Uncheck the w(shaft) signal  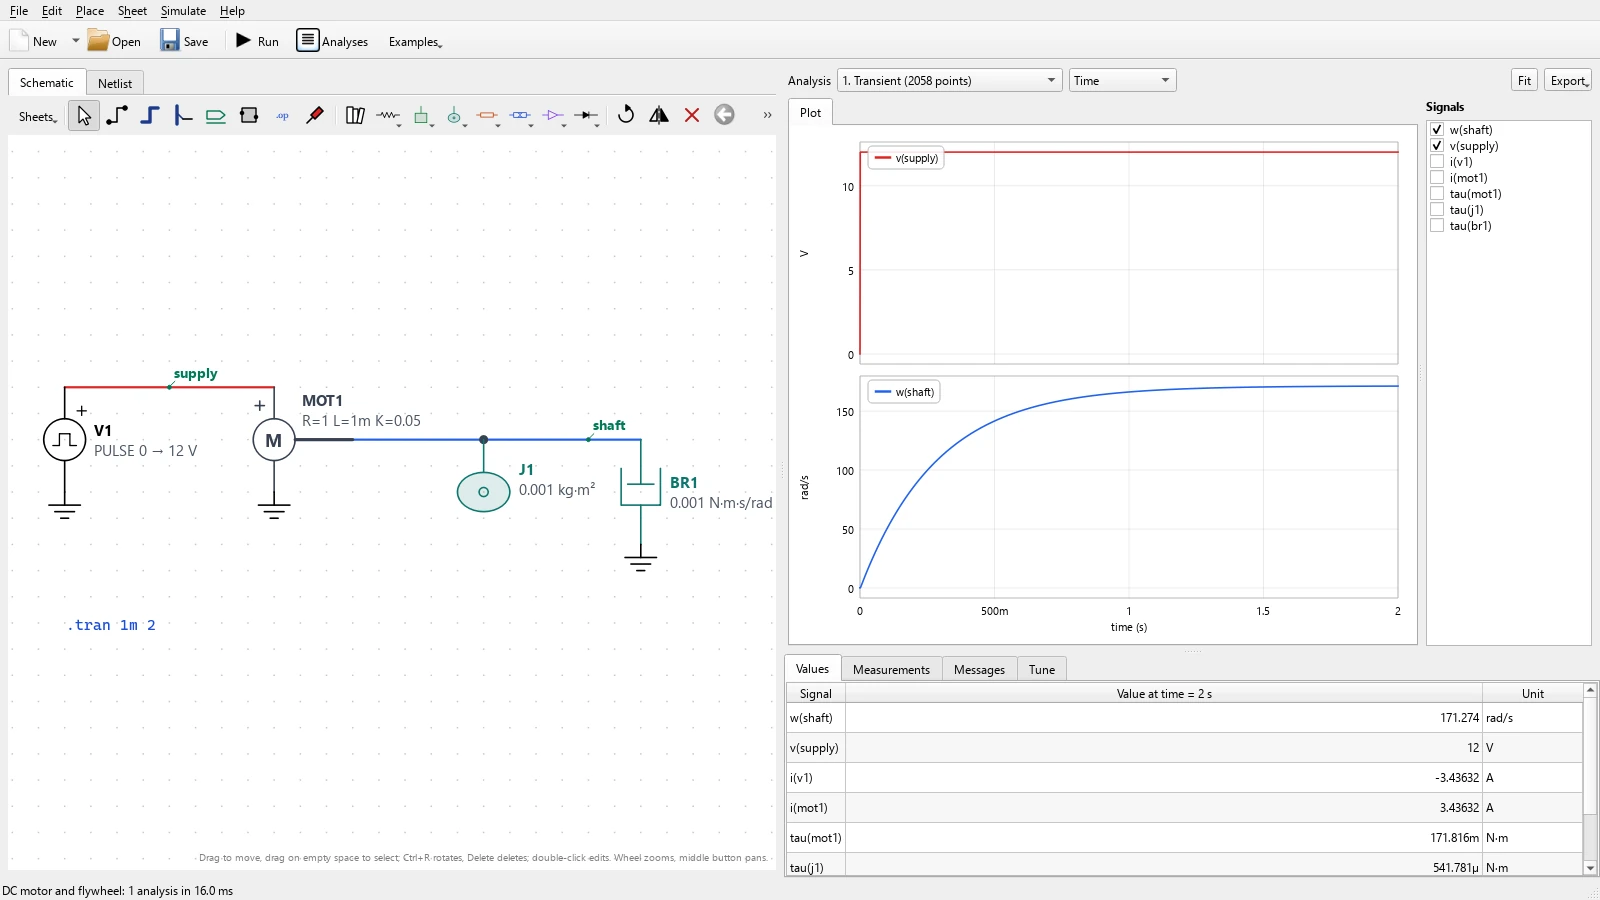tap(1437, 130)
